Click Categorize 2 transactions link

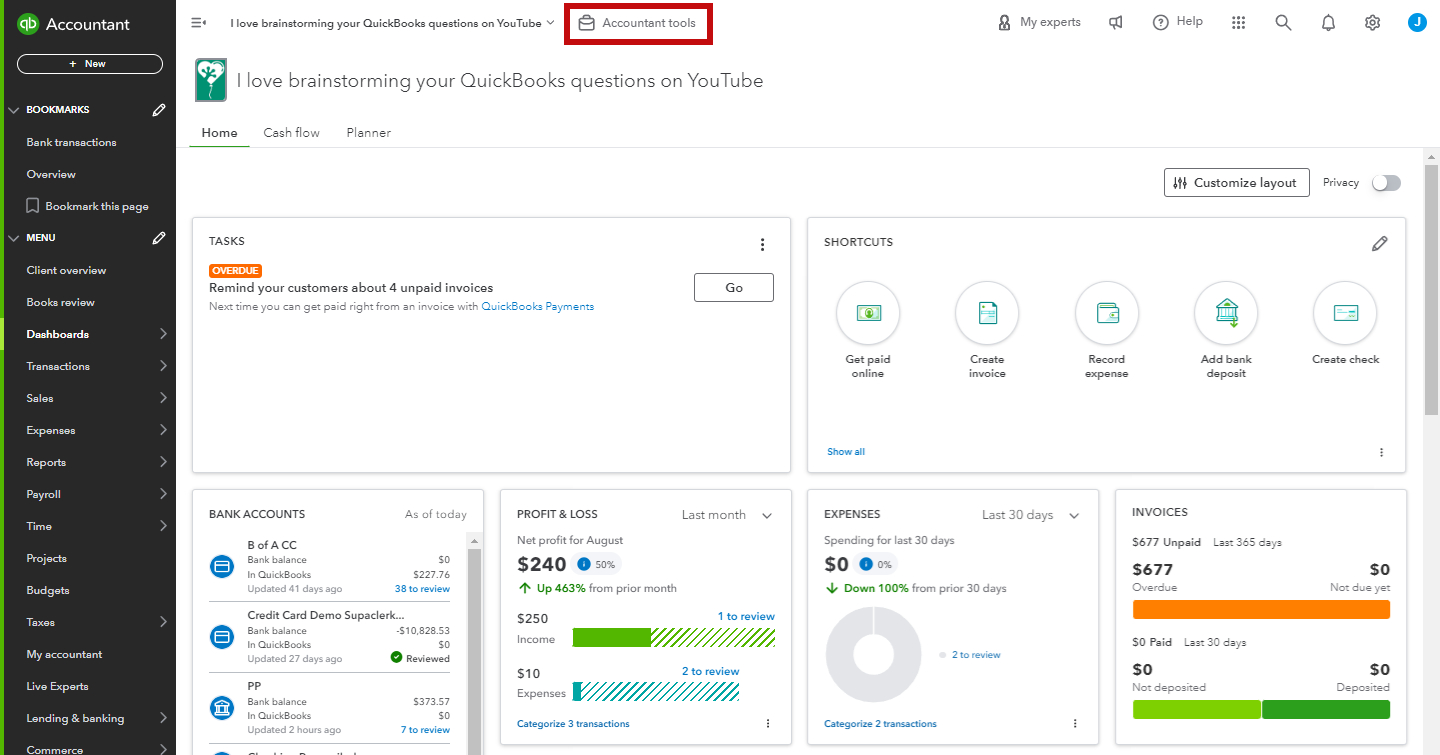click(880, 723)
